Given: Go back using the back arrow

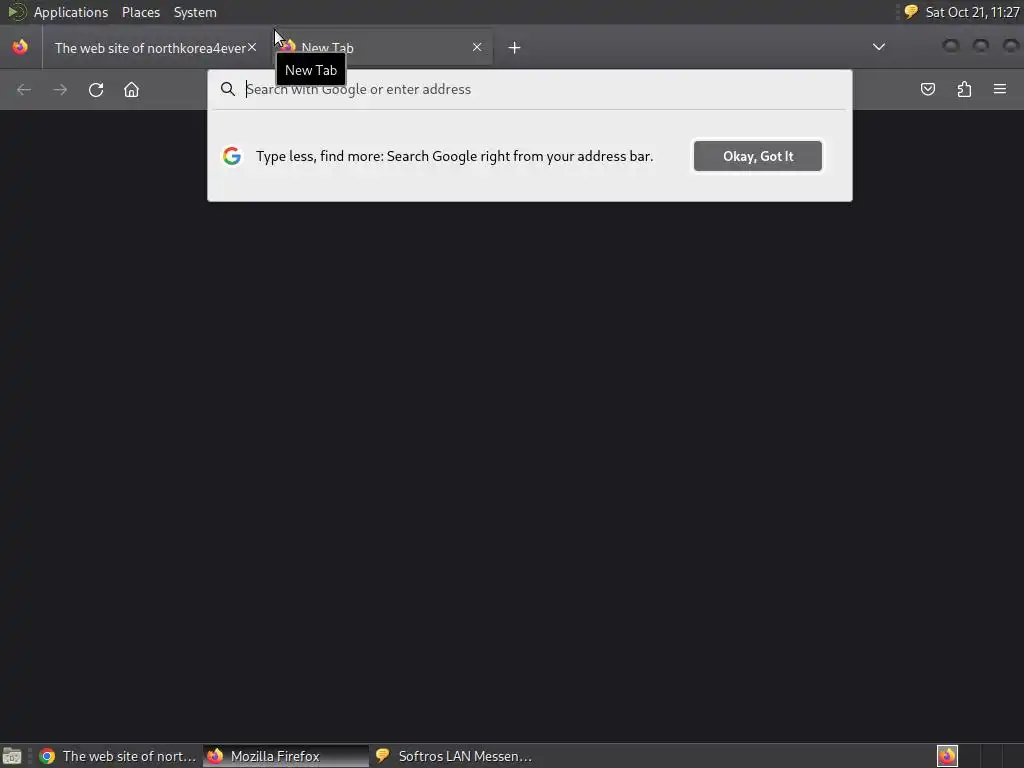Looking at the screenshot, I should pyautogui.click(x=24, y=89).
